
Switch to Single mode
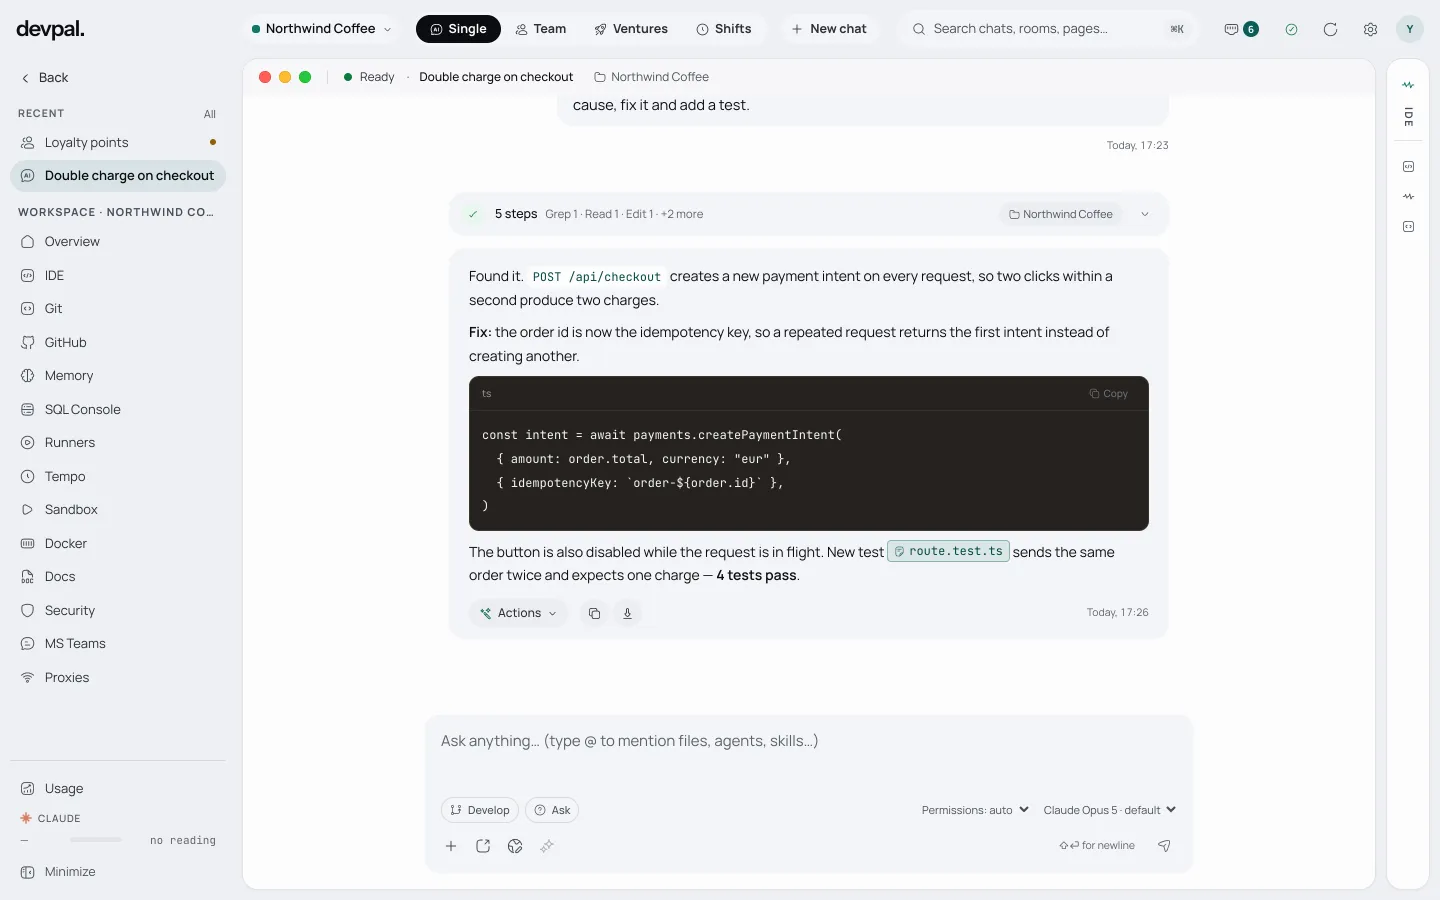pyautogui.click(x=458, y=29)
